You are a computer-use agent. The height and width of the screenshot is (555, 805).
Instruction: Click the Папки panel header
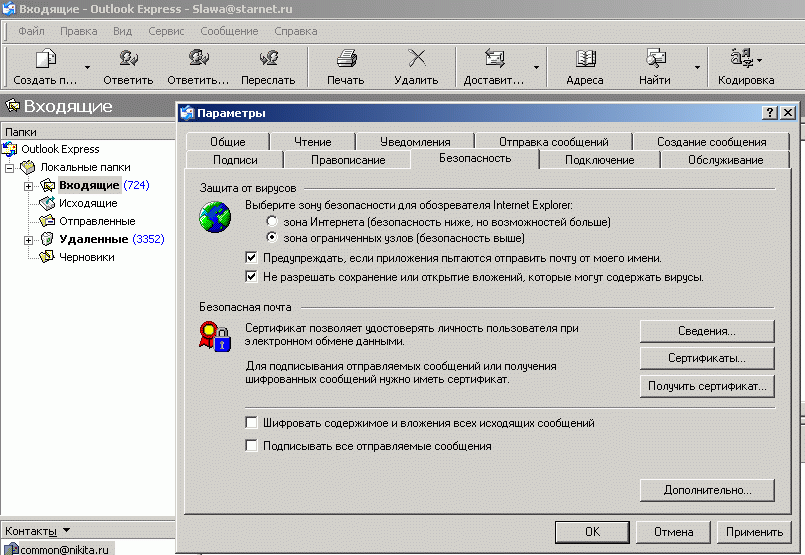click(88, 131)
